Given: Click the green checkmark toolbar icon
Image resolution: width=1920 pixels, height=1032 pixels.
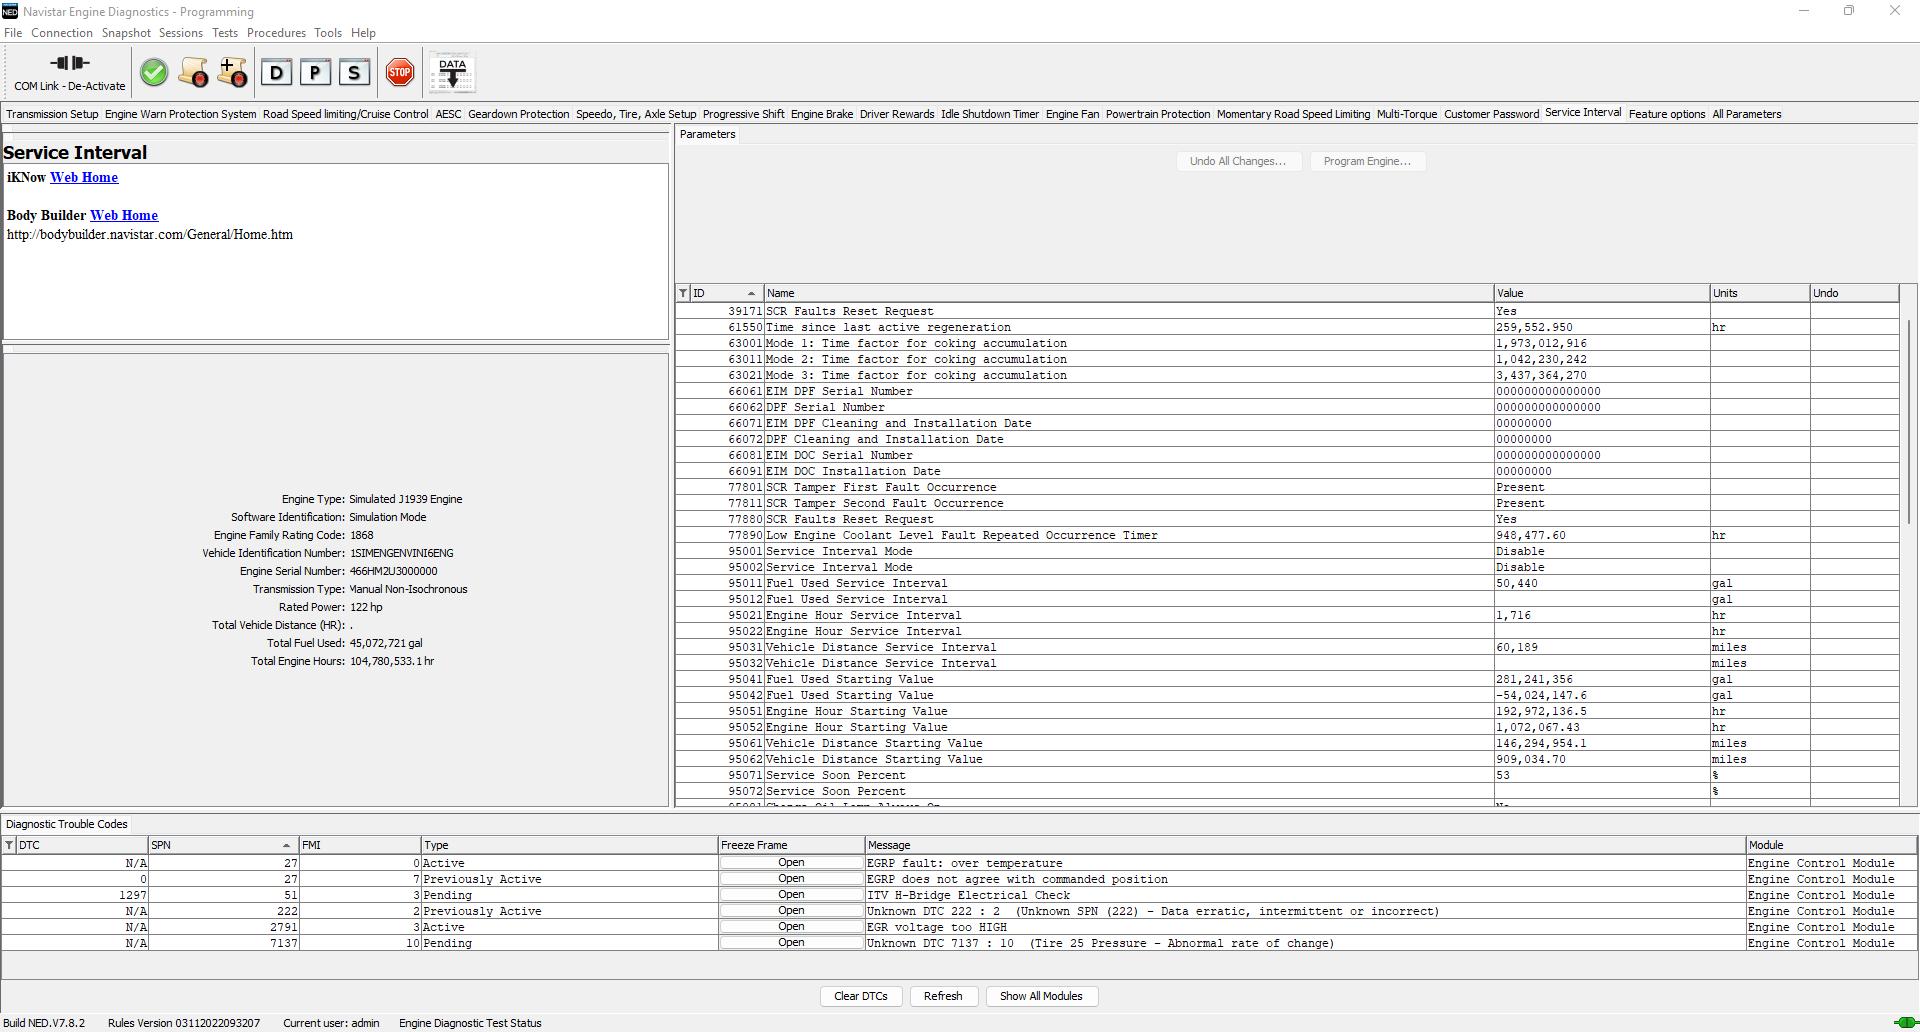Looking at the screenshot, I should (x=154, y=72).
